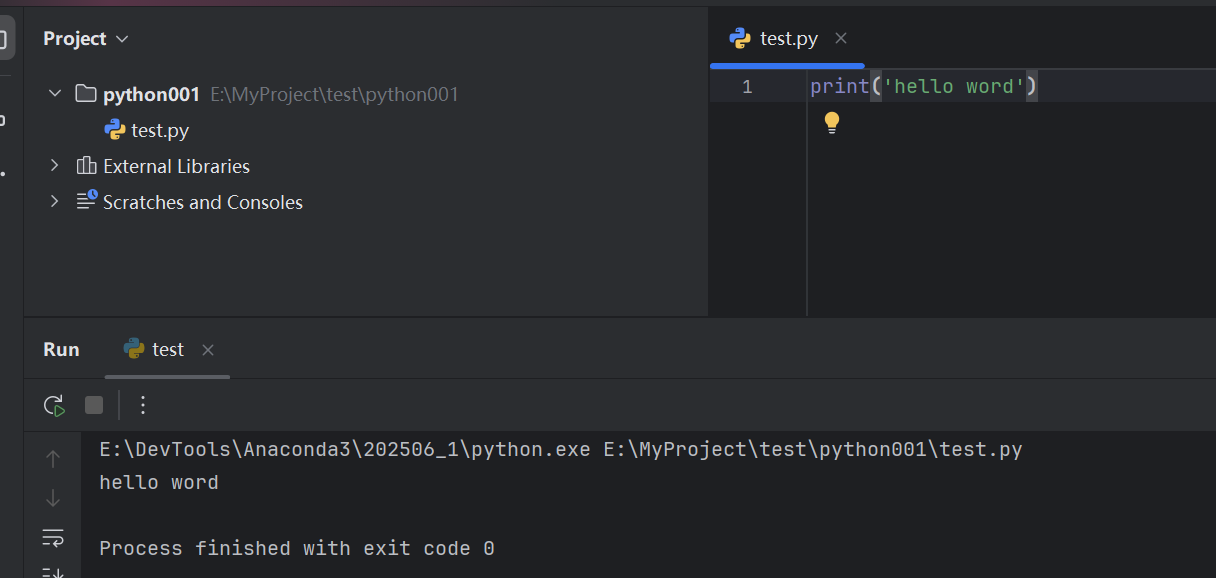Select test.py in the Project tree

tap(160, 130)
